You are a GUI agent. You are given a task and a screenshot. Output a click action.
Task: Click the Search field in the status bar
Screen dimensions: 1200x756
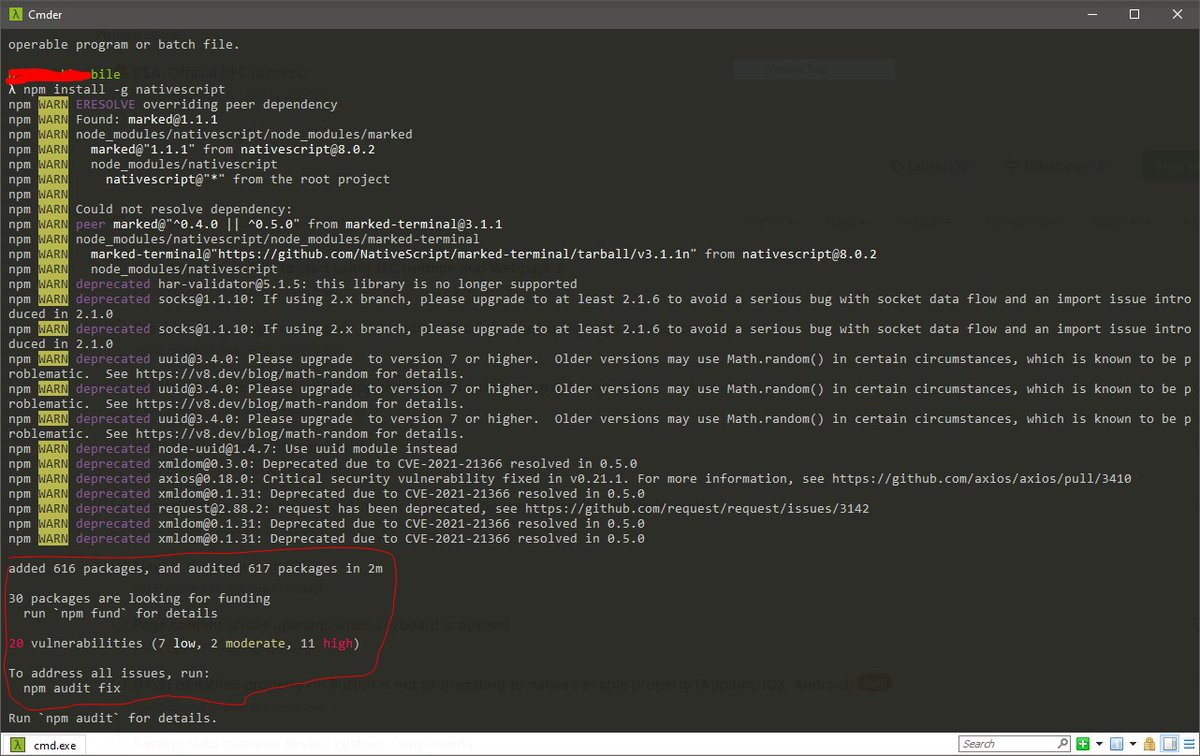1014,744
